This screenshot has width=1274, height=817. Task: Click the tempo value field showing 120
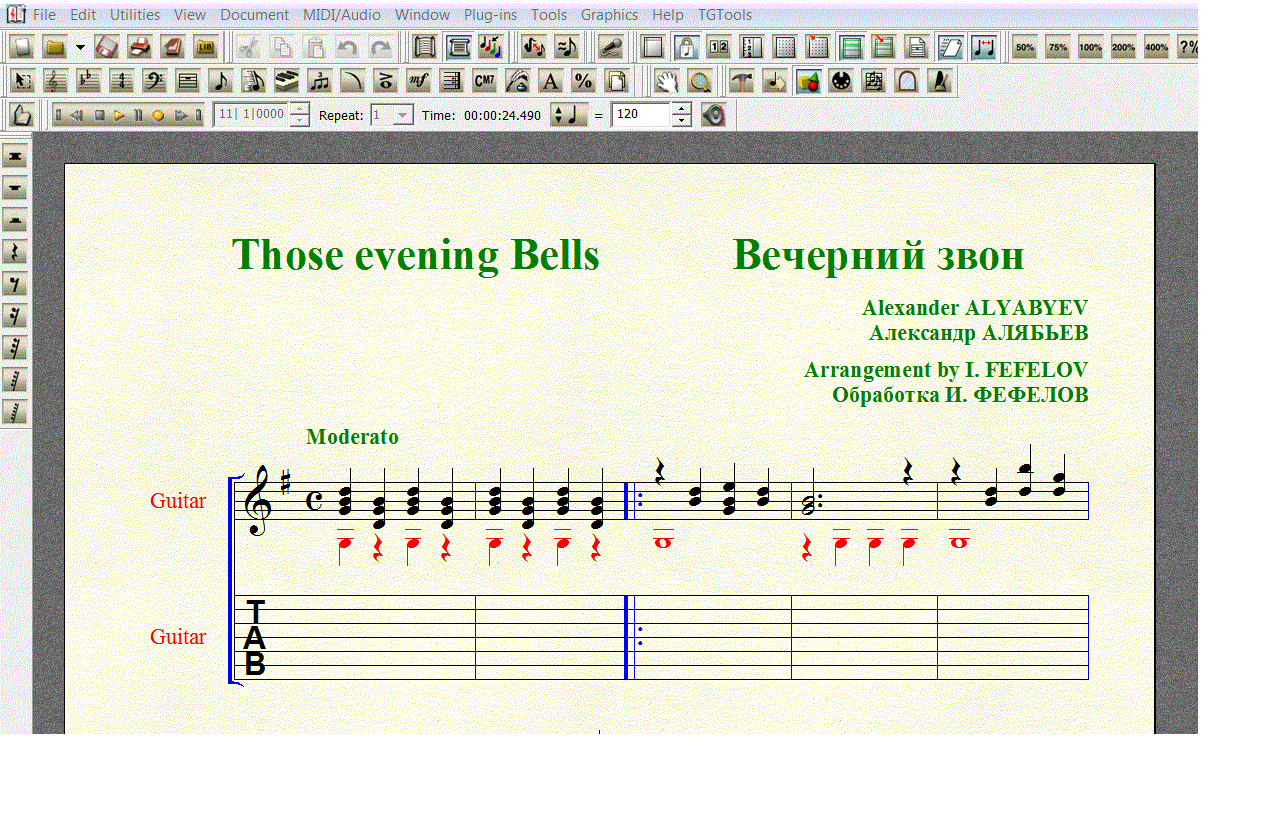(641, 115)
